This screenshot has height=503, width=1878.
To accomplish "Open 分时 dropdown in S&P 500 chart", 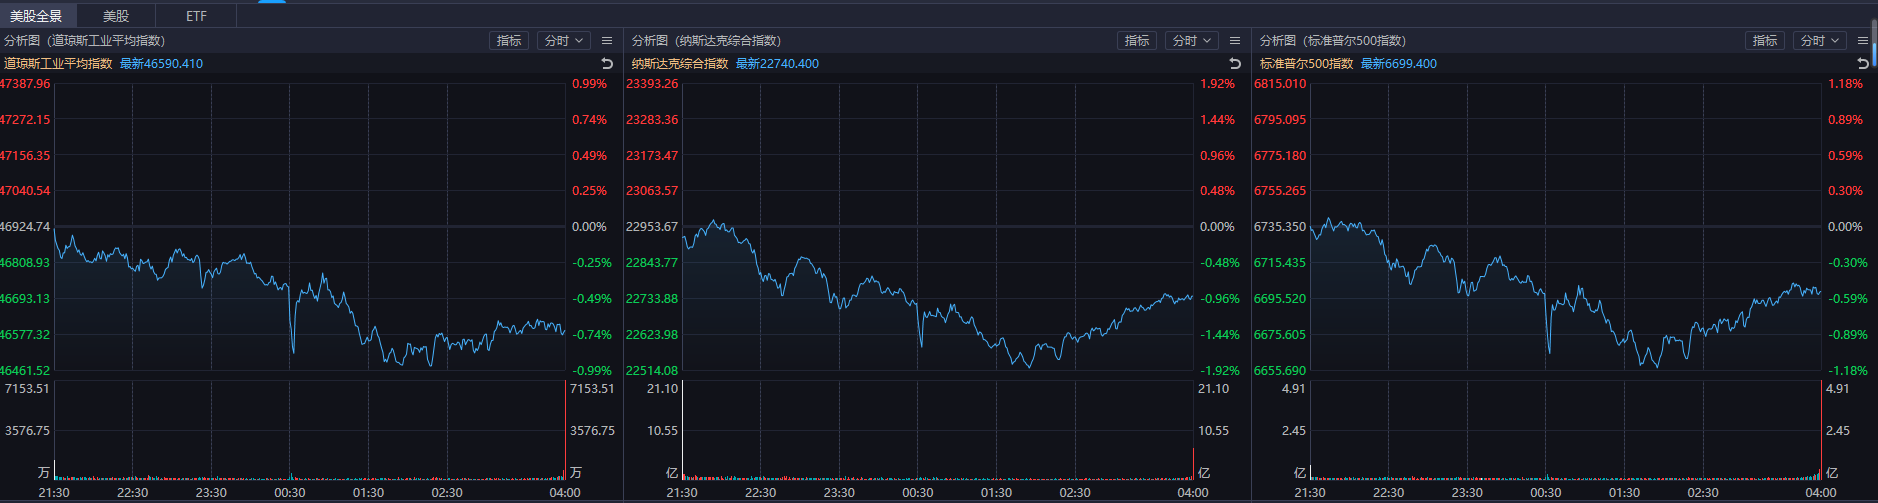I will 1819,40.
